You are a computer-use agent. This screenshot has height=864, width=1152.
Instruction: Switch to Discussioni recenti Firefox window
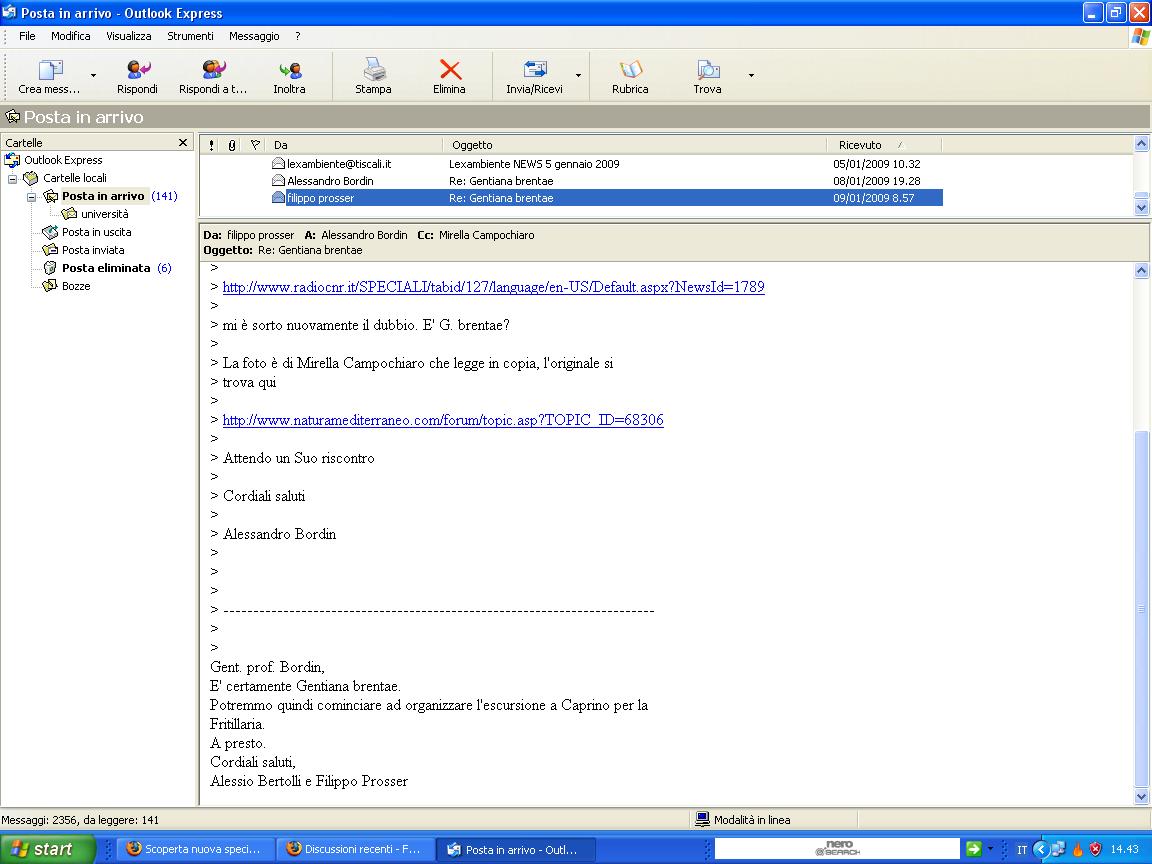(355, 849)
